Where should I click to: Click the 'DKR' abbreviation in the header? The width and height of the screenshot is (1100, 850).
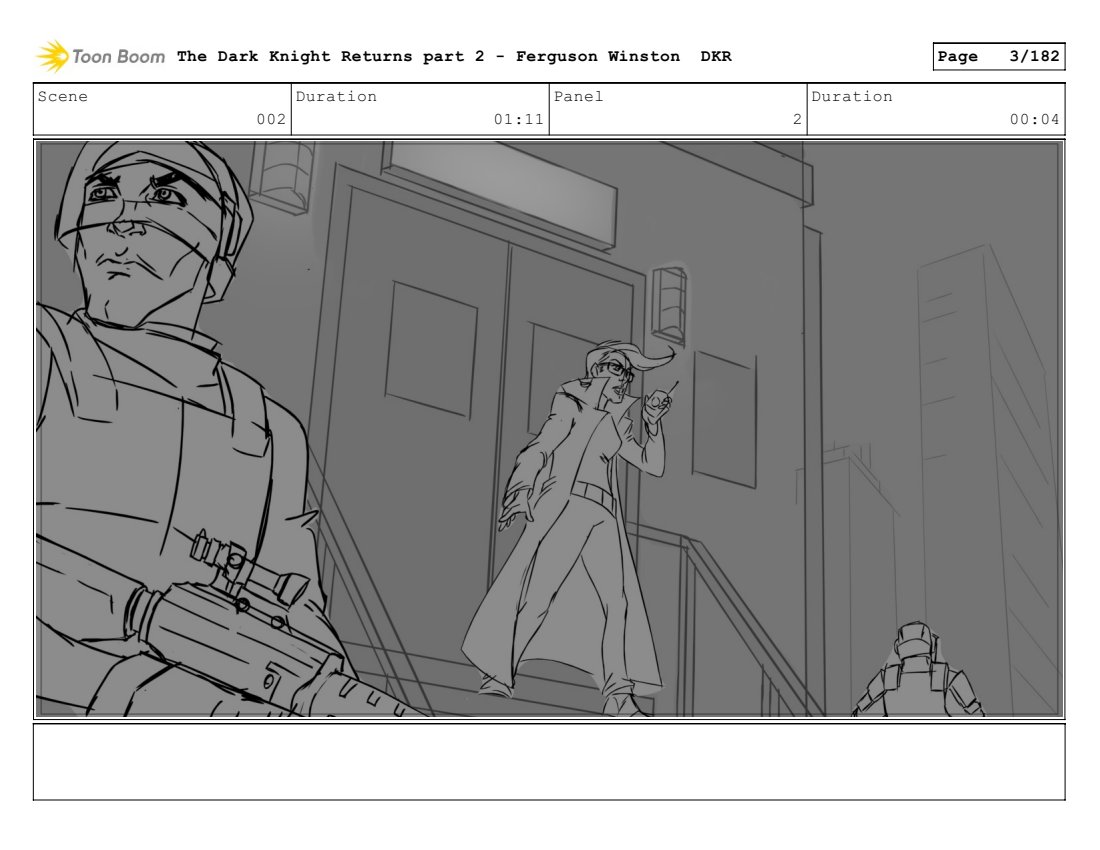coord(716,57)
